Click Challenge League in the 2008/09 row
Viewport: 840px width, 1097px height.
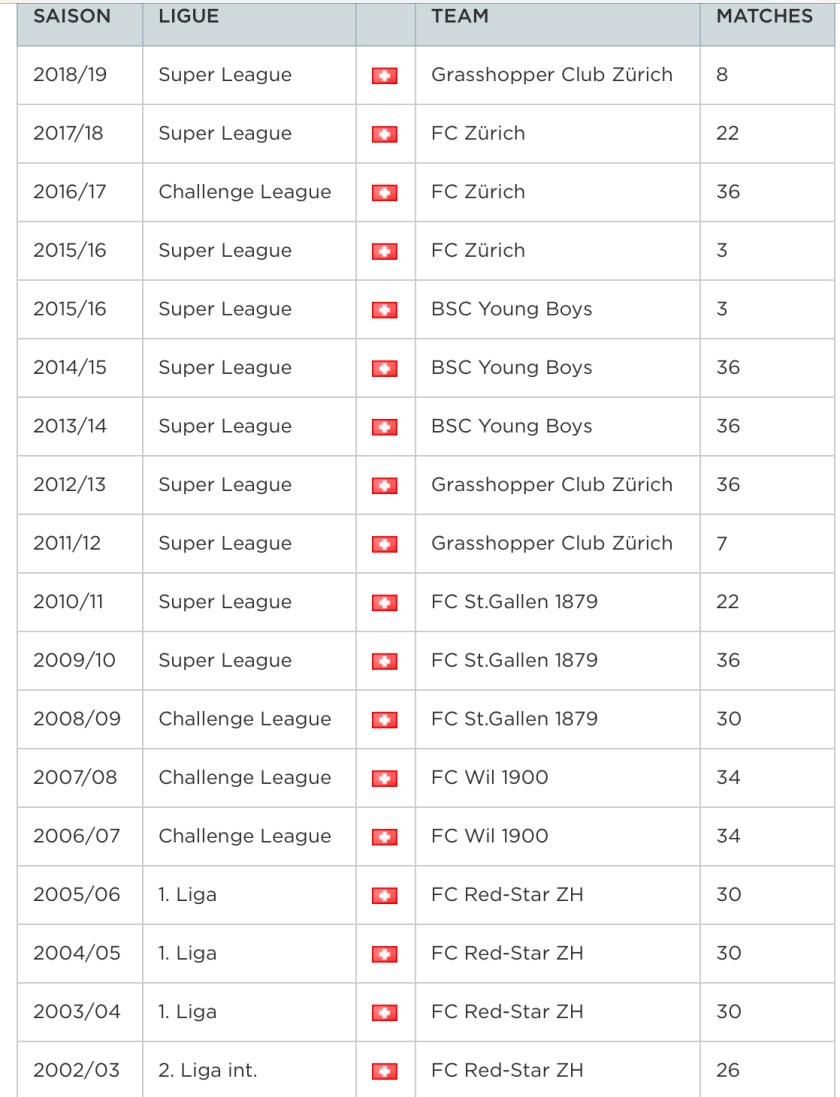click(245, 719)
